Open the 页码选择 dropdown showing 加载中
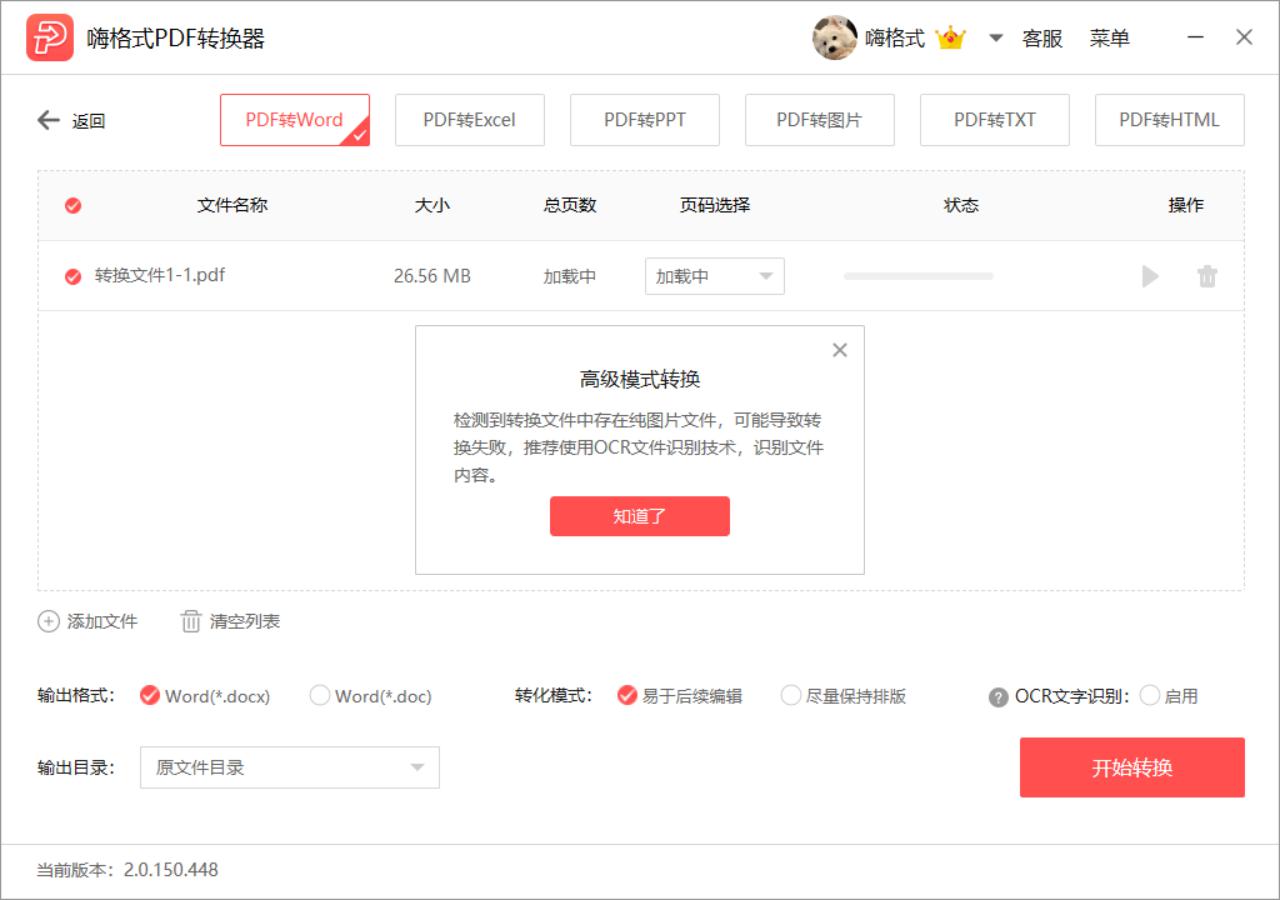 pyautogui.click(x=715, y=276)
